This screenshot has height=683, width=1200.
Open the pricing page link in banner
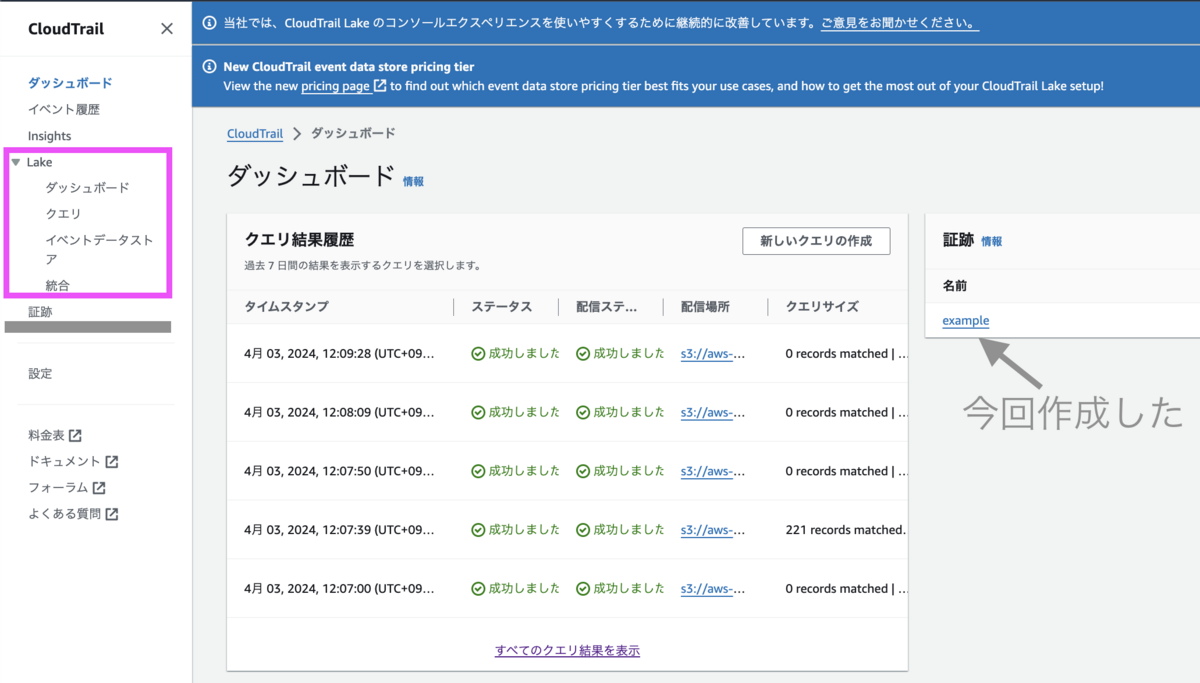(x=335, y=86)
